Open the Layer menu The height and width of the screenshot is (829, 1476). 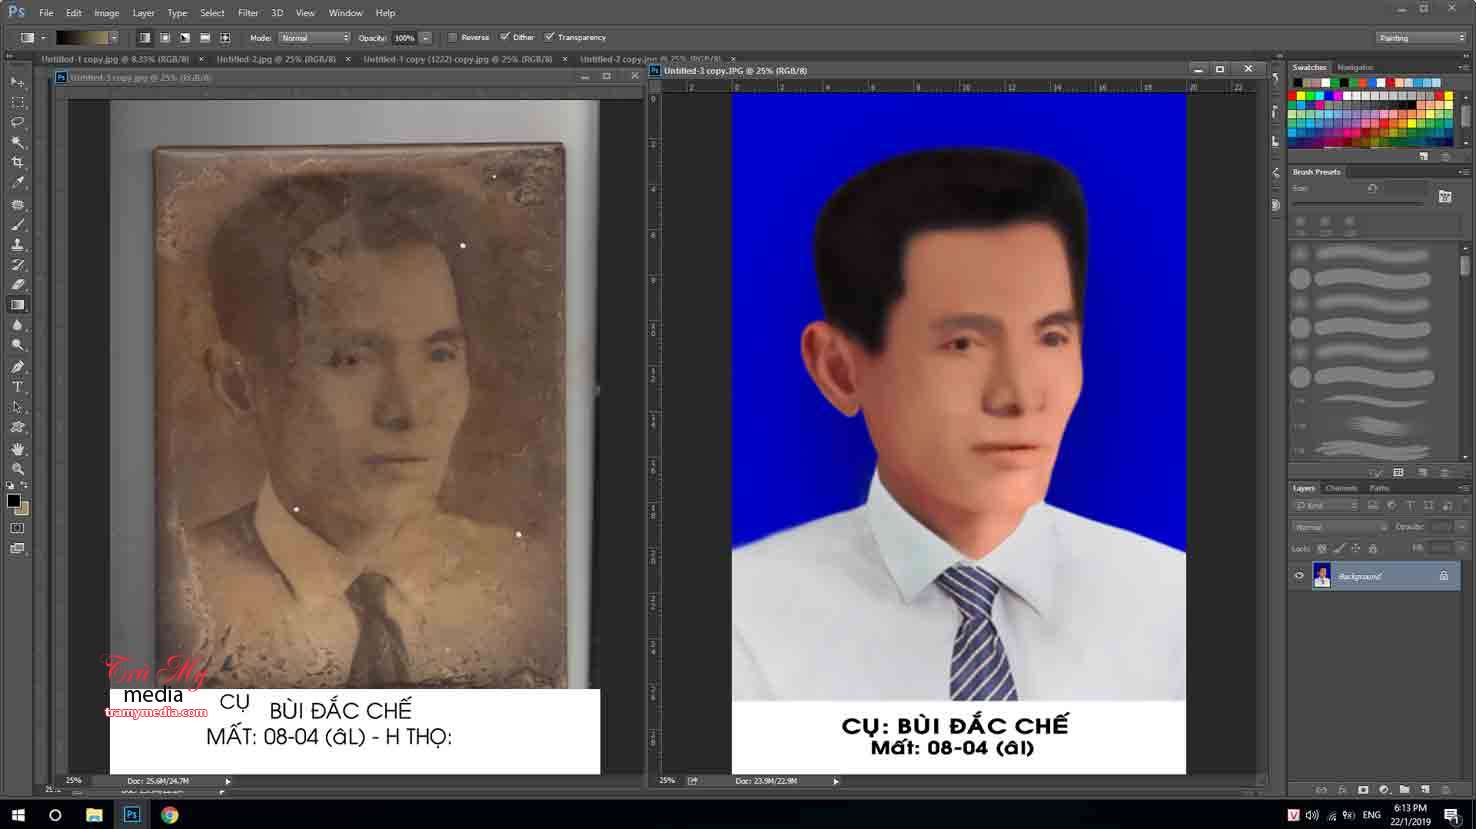coord(143,13)
